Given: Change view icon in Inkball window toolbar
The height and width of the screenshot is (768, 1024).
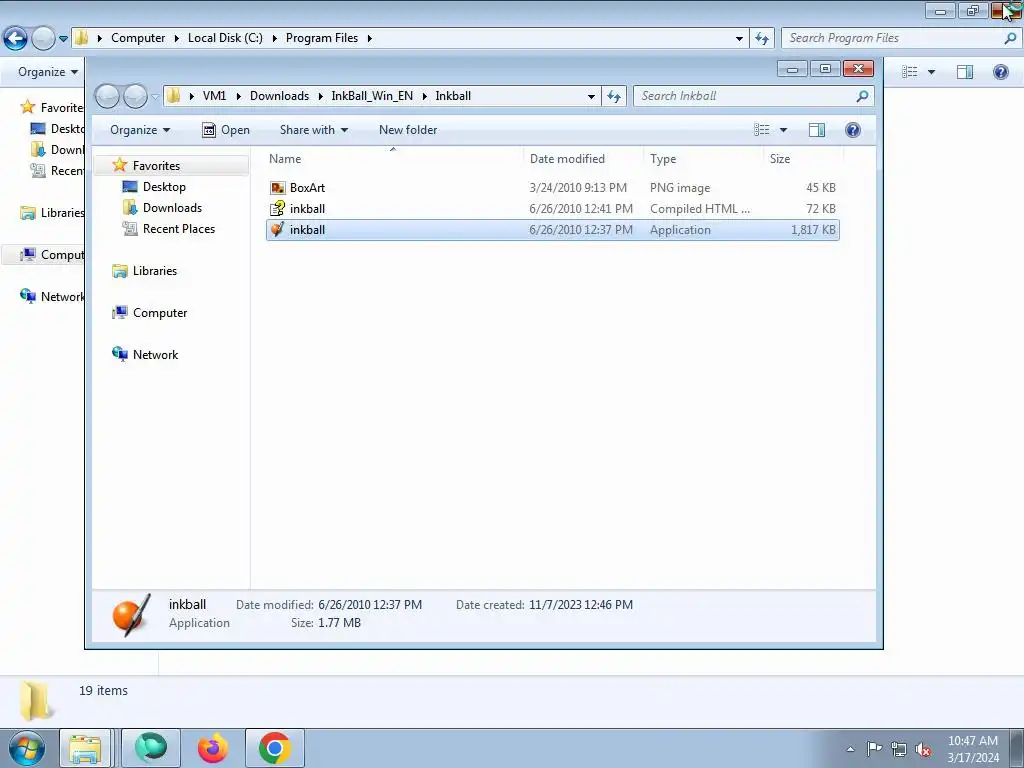Looking at the screenshot, I should click(761, 130).
